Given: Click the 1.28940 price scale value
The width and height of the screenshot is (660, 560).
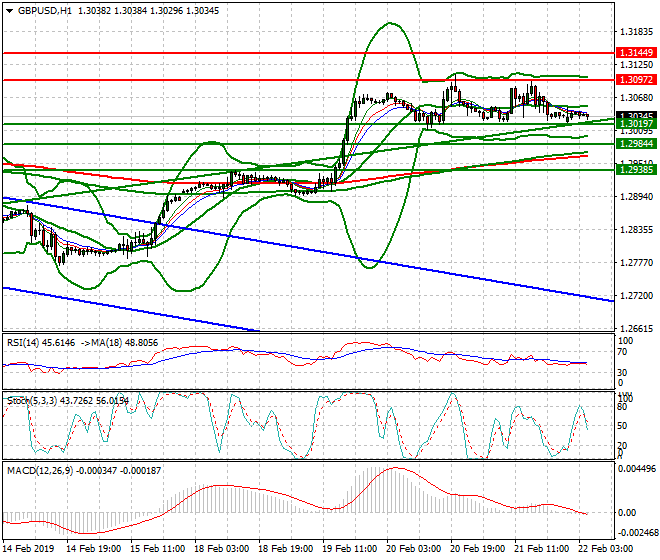Looking at the screenshot, I should (637, 197).
